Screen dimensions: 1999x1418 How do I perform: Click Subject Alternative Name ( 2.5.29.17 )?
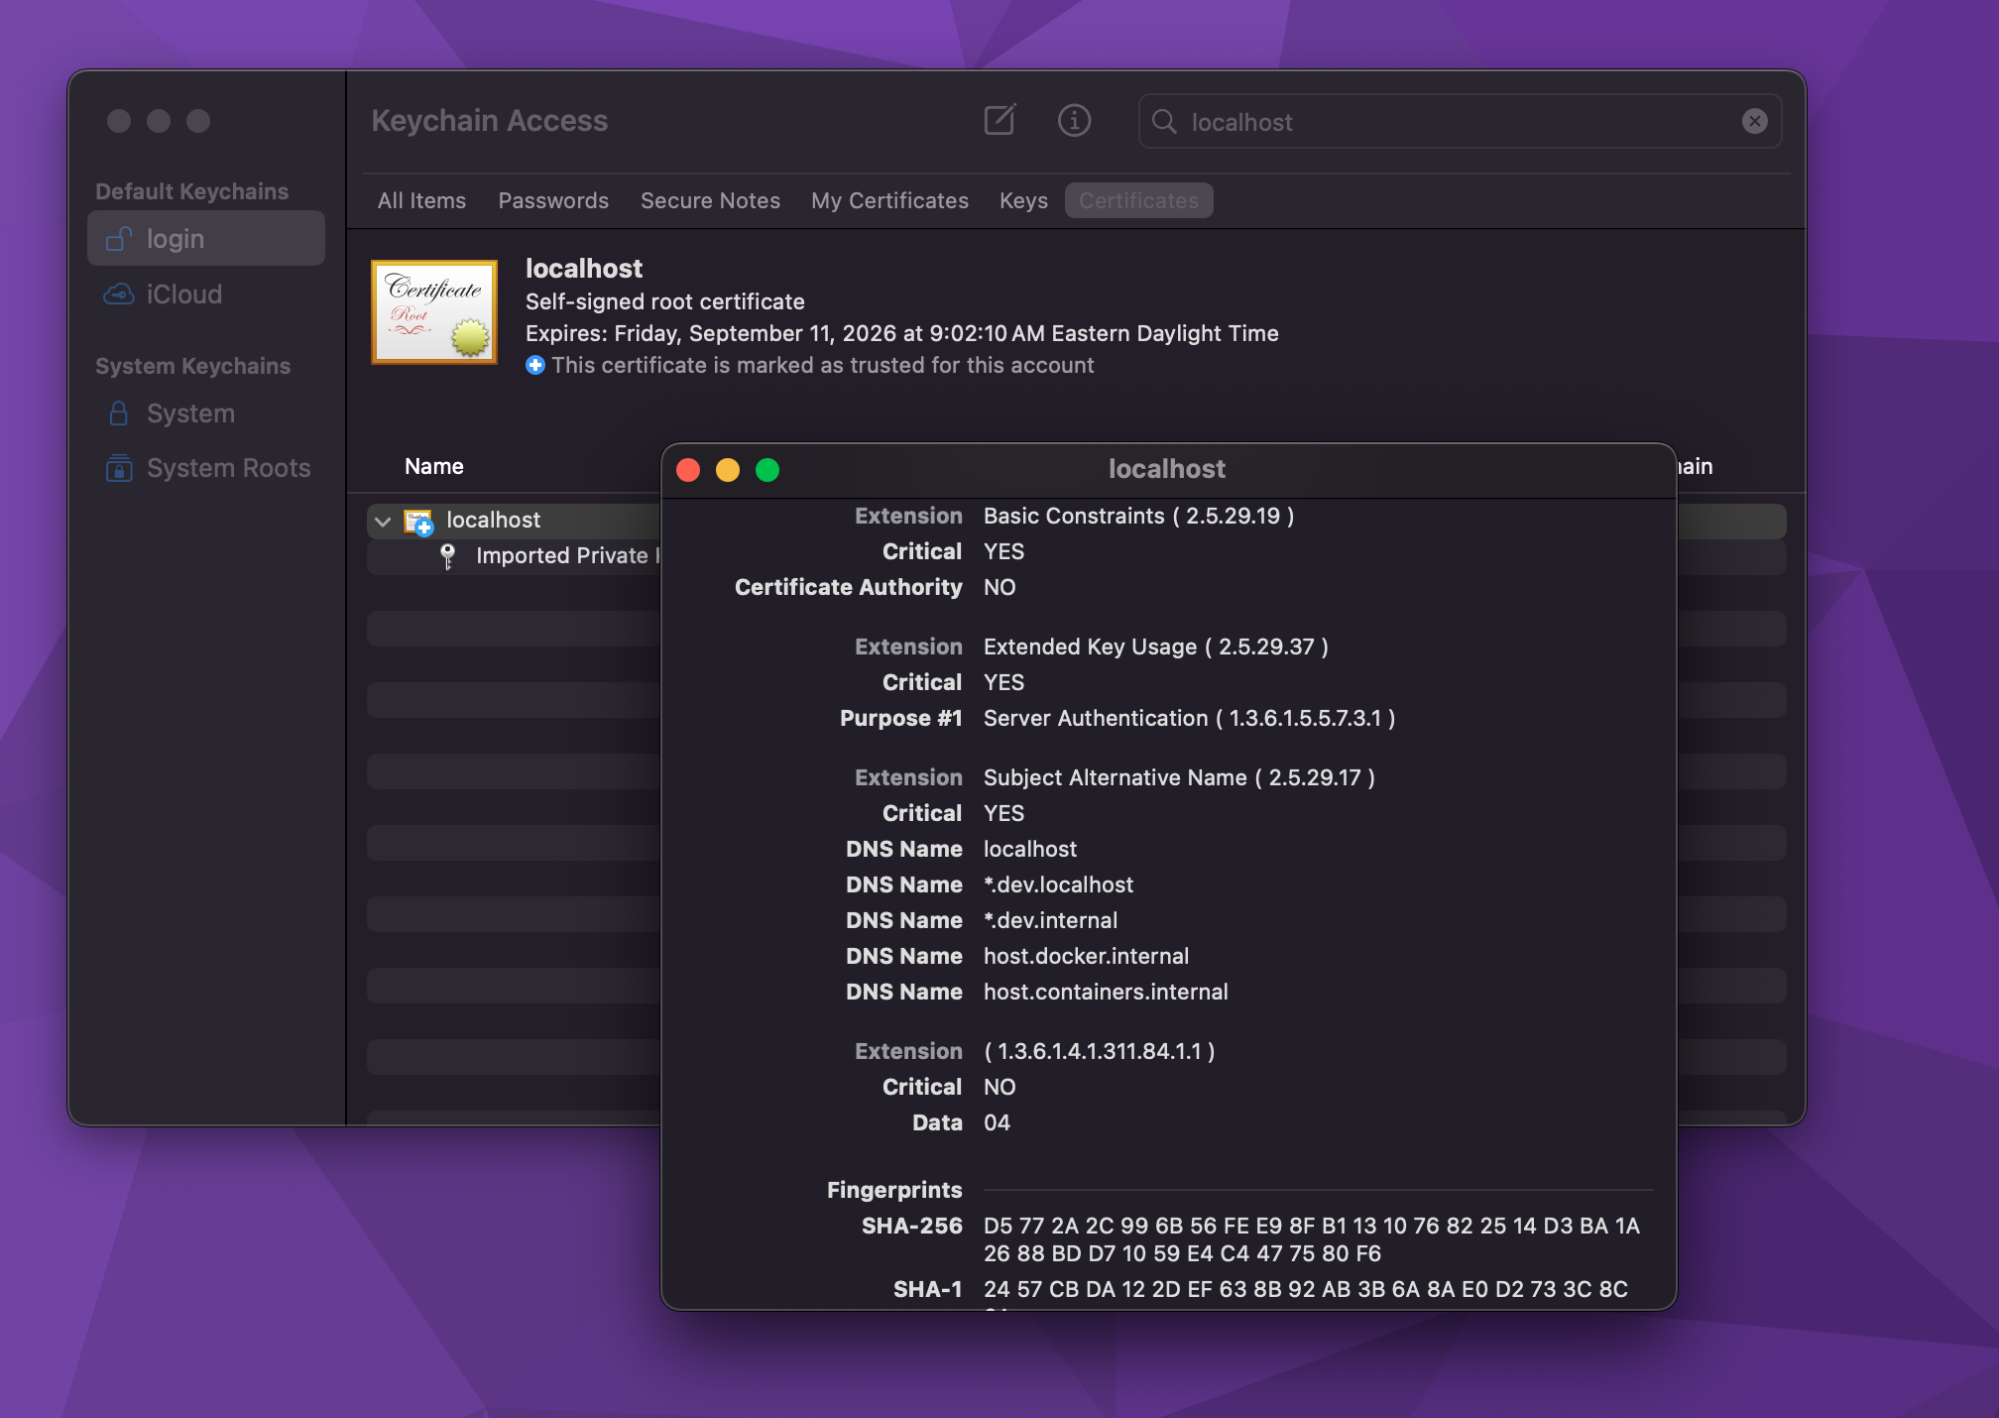(x=1178, y=778)
